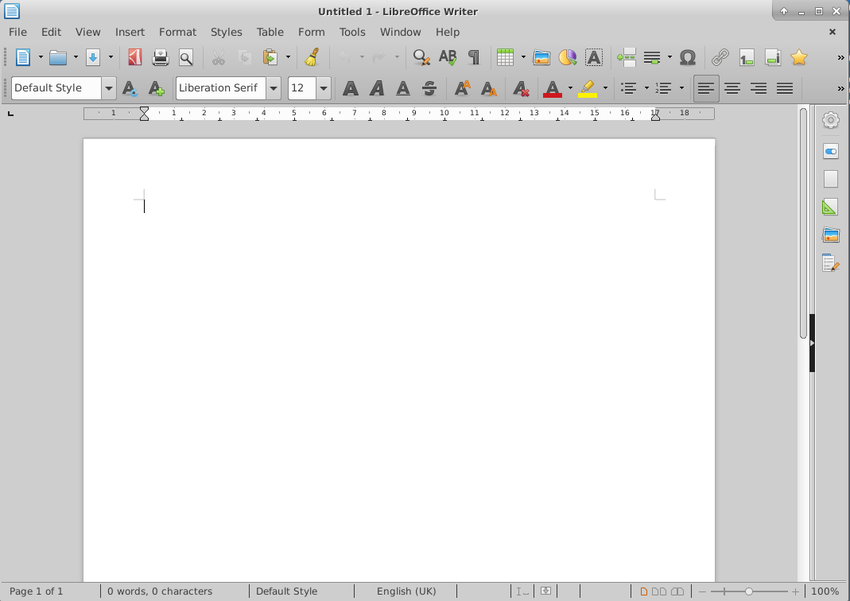
Task: Insert a chart icon
Action: [x=568, y=57]
